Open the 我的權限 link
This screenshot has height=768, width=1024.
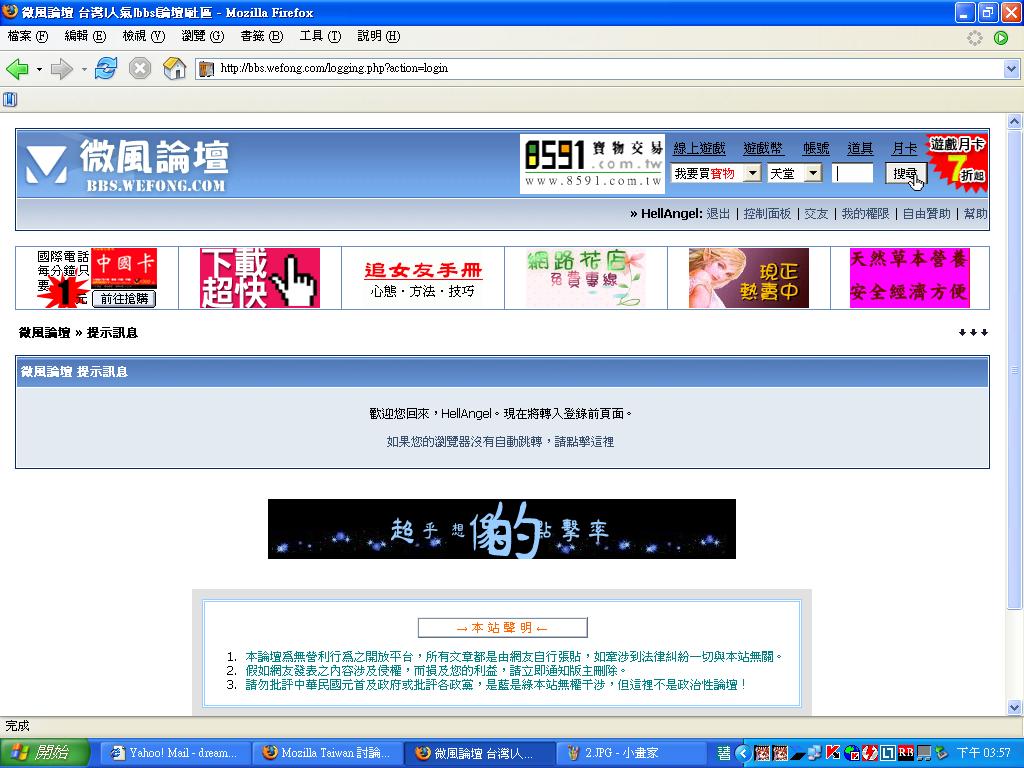(x=865, y=214)
